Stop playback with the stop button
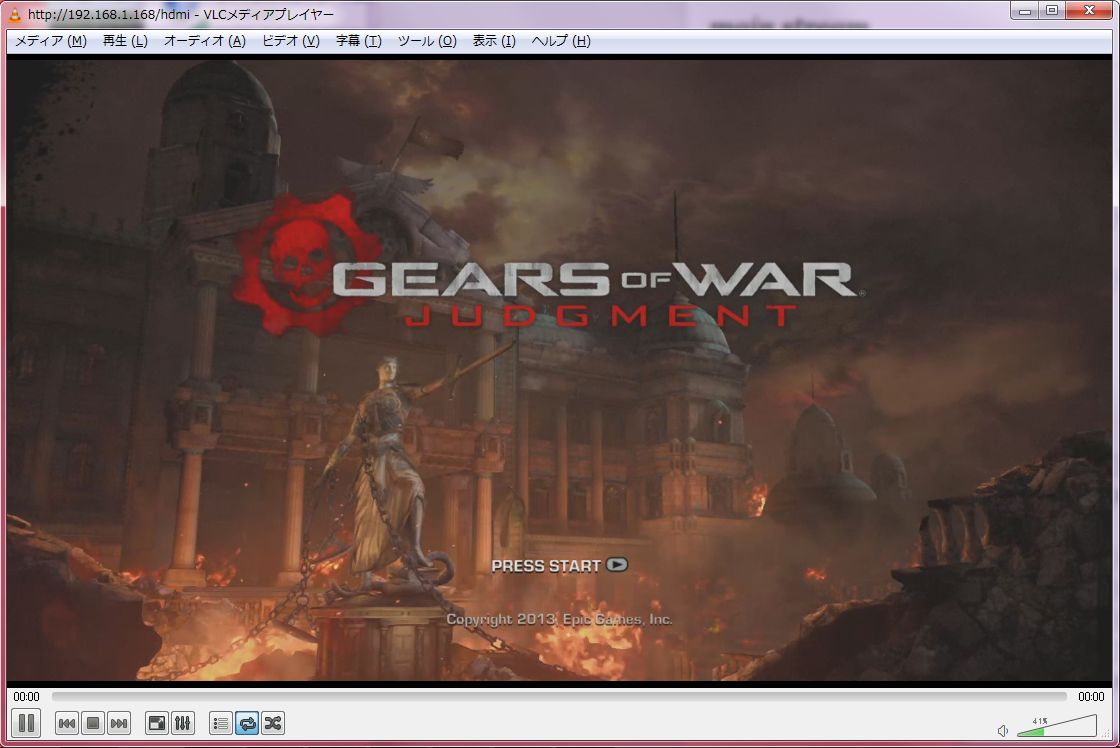Viewport: 1120px width, 748px height. pos(93,724)
